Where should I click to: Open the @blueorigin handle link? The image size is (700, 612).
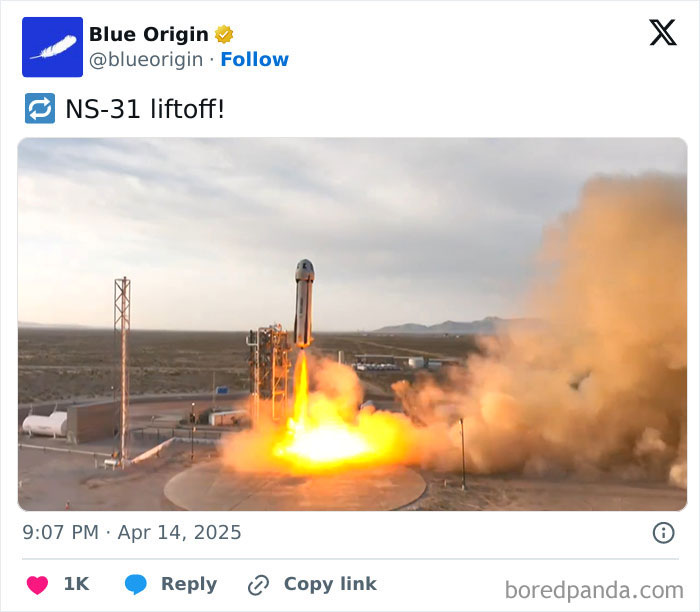(146, 60)
